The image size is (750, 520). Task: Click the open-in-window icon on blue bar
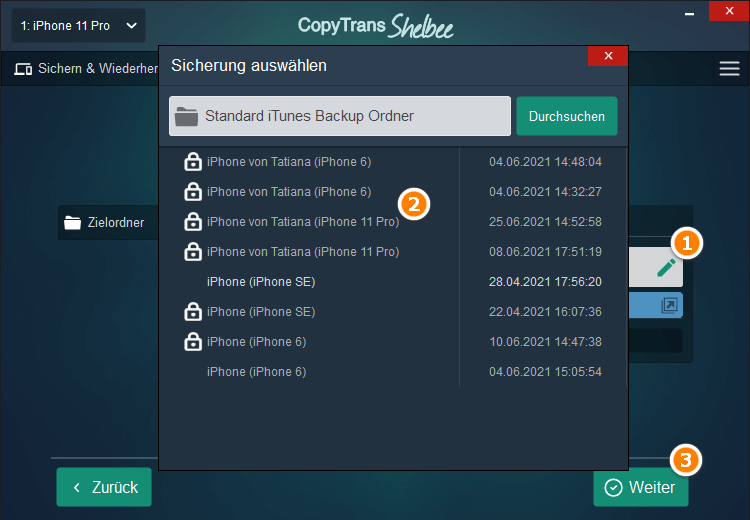[x=669, y=305]
